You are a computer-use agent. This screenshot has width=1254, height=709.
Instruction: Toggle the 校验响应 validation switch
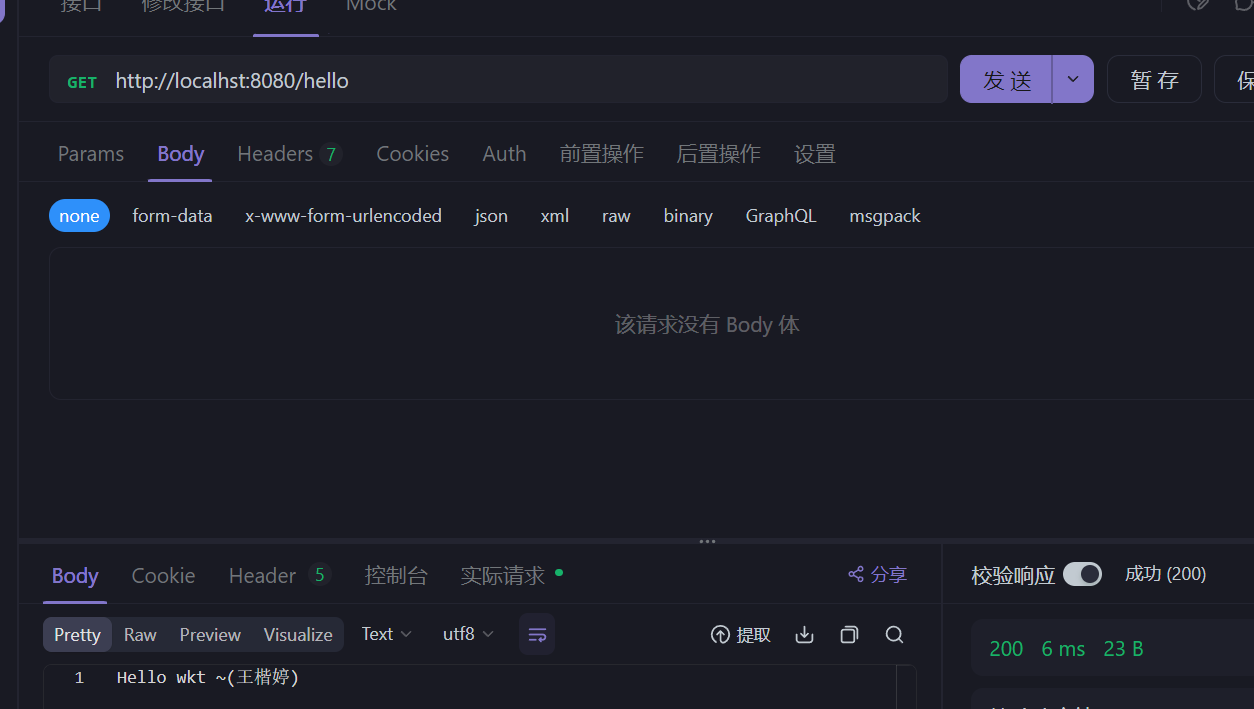click(1082, 574)
